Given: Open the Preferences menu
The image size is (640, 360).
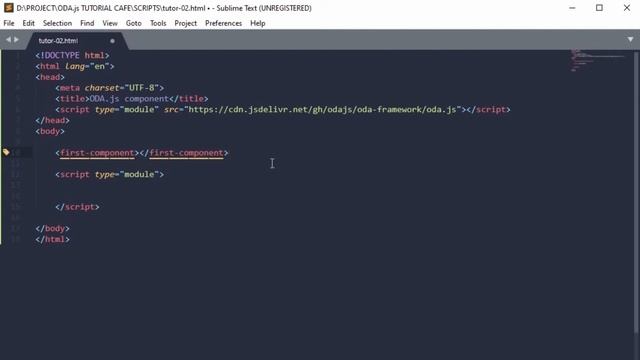Looking at the screenshot, I should [x=223, y=23].
